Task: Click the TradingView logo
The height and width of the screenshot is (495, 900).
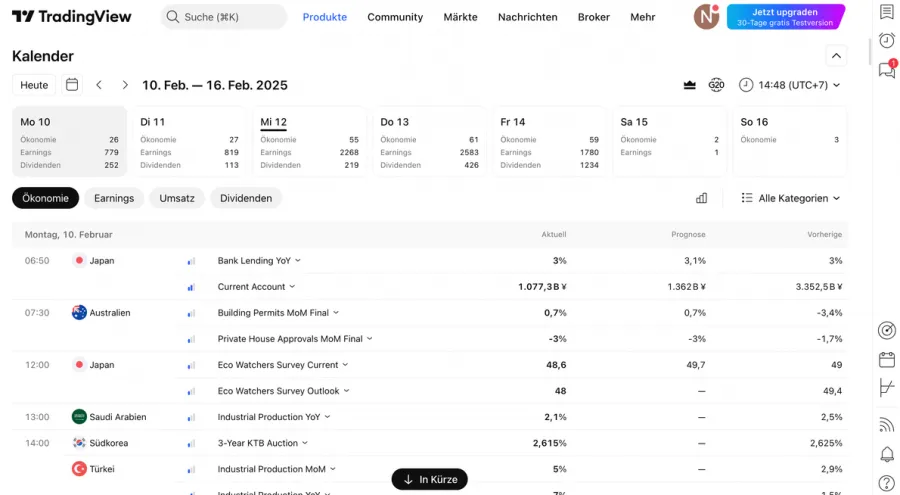Action: (x=72, y=17)
